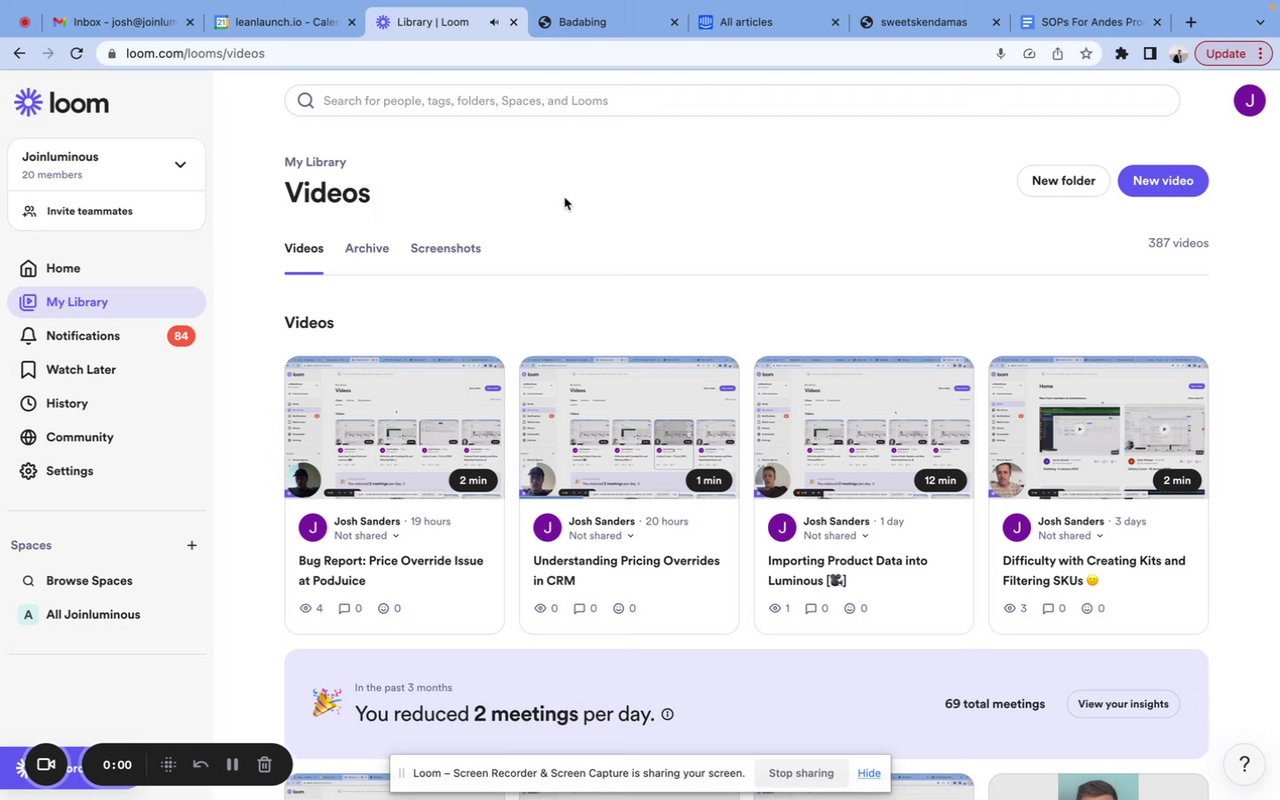Pause the Loom recording
Viewport: 1280px width, 800px height.
pos(232,765)
